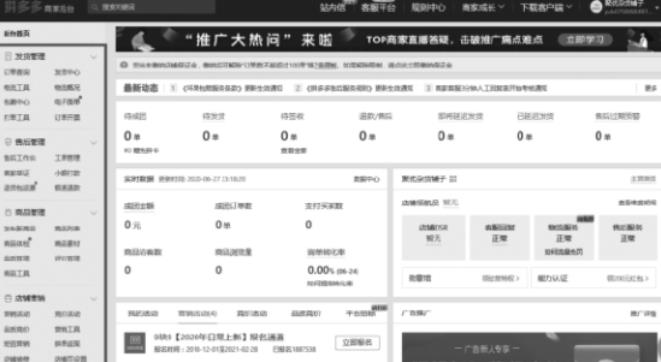Open 商品工具 in the sidebar
The image size is (661, 362).
tap(17, 274)
